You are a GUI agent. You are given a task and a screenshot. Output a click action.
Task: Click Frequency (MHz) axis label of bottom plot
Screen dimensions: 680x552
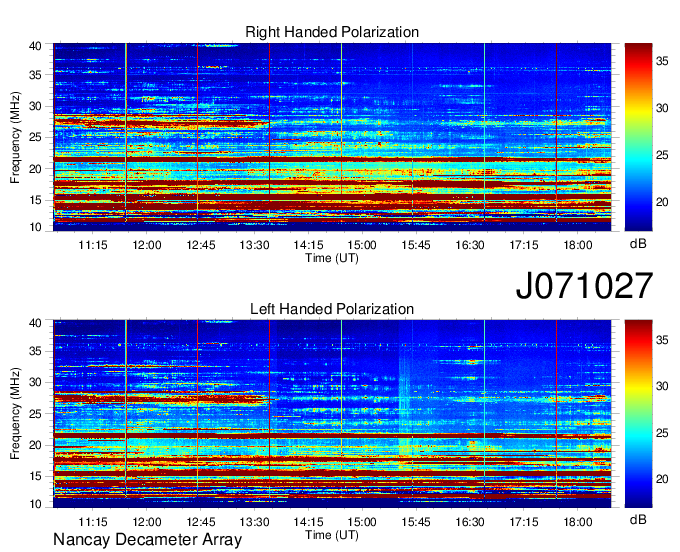click(x=15, y=414)
